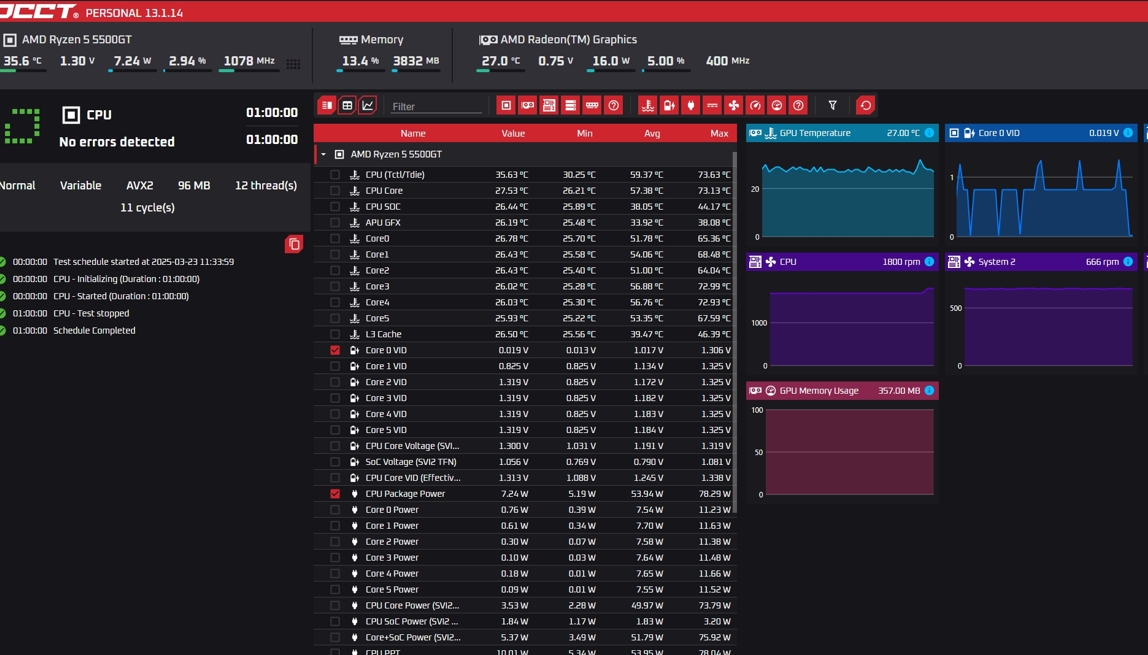Select the System 2 fan graph header
Screen dimensions: 1148x655
[1041, 261]
